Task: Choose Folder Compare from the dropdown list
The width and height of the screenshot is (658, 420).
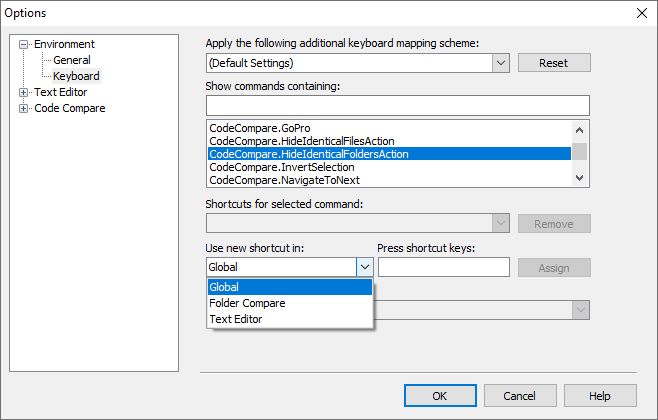Action: 290,303
